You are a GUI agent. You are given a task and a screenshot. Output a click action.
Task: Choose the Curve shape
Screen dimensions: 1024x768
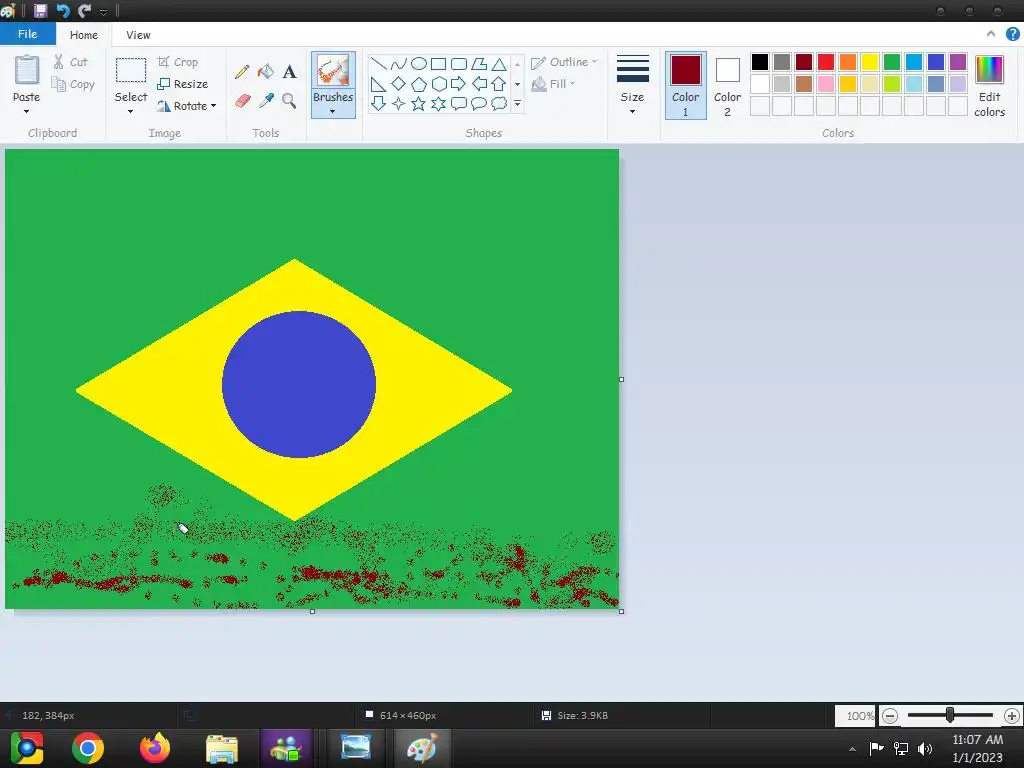(x=398, y=64)
